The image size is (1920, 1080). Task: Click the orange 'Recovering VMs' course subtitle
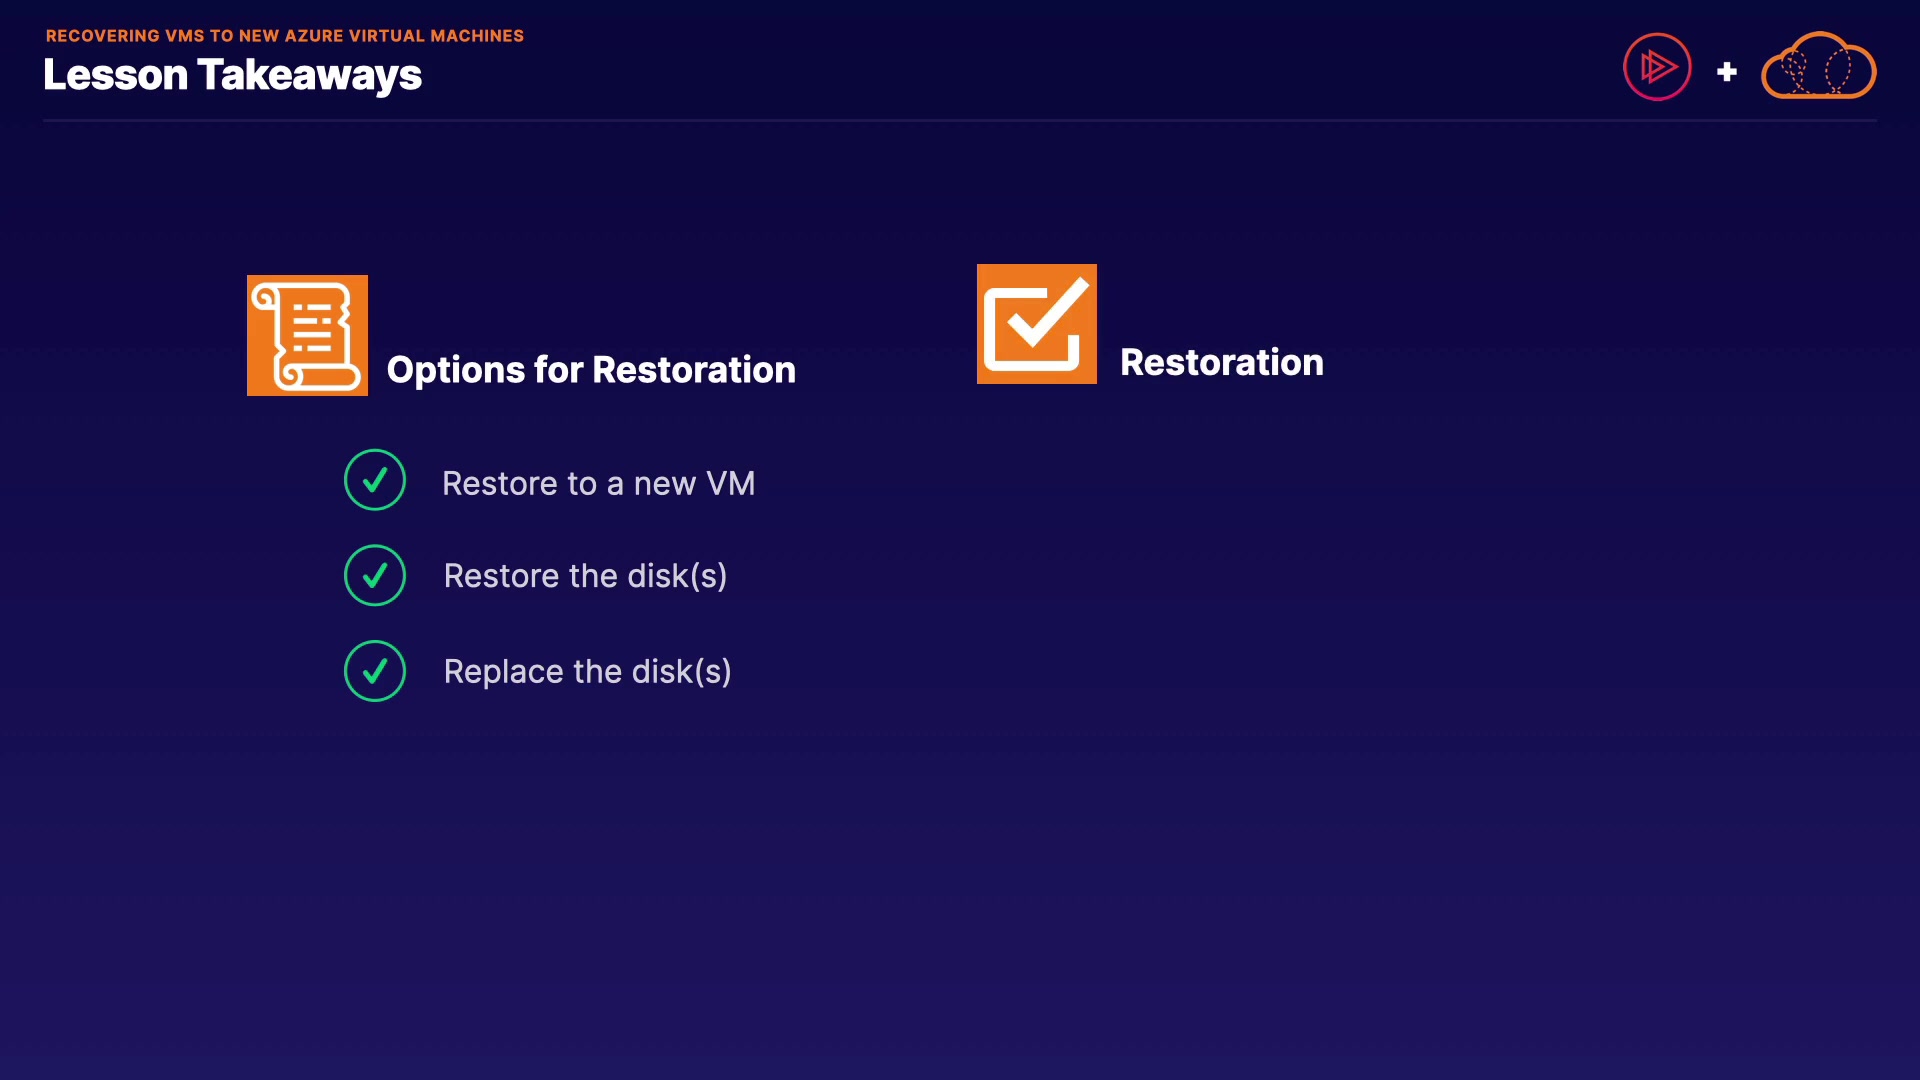284,36
